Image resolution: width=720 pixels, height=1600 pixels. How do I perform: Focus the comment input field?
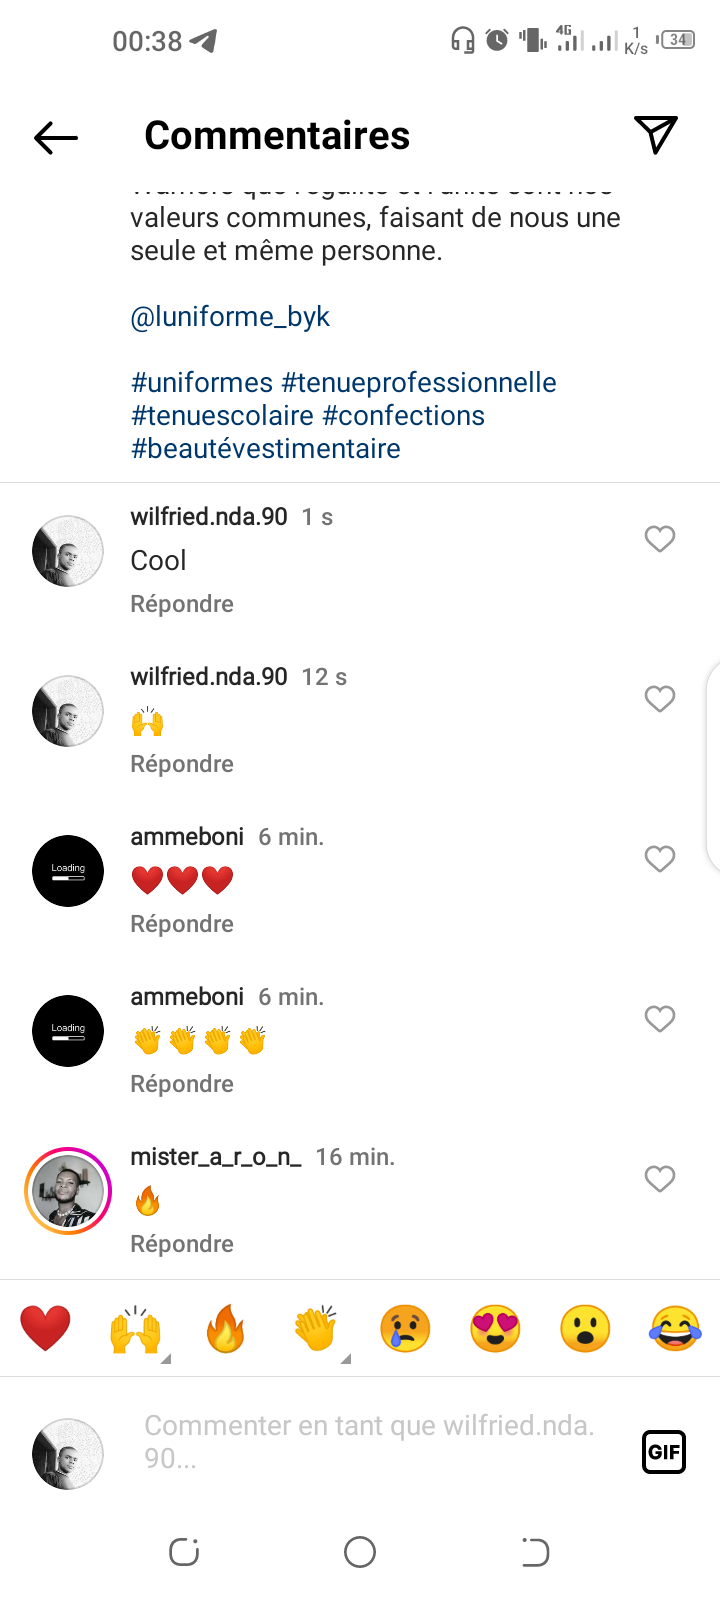pos(370,1441)
